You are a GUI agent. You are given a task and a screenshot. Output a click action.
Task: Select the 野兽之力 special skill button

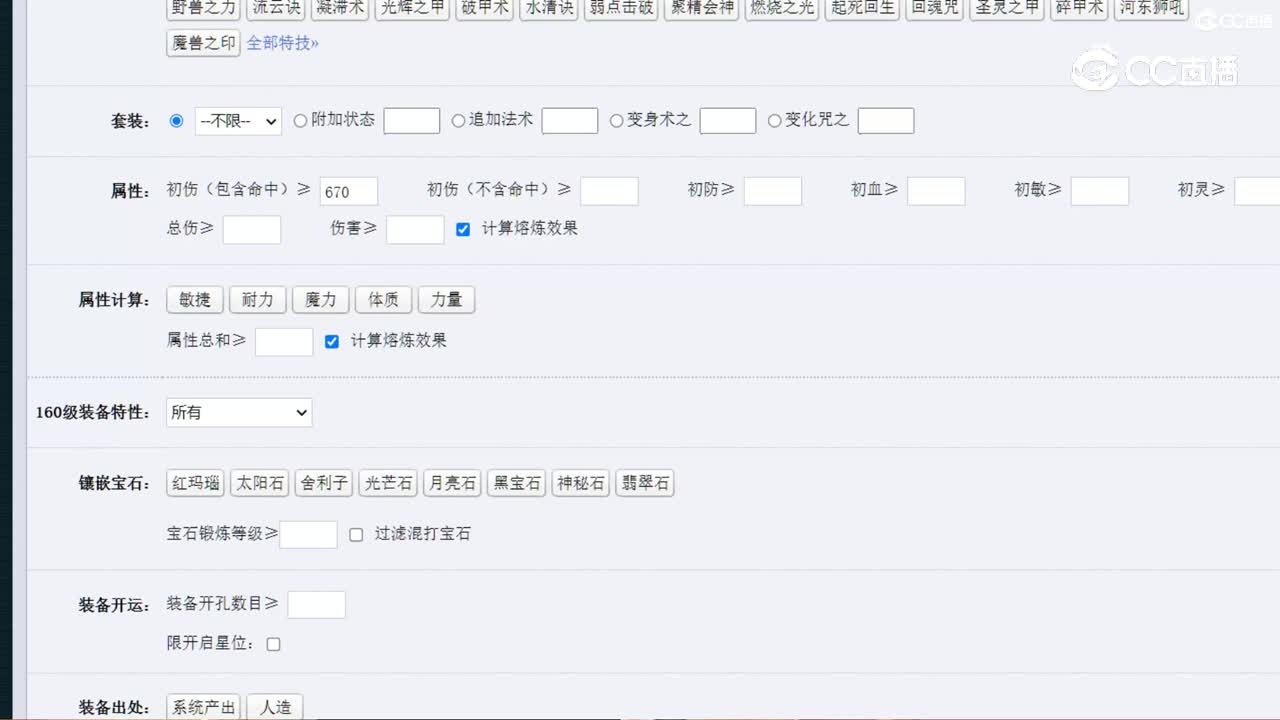203,9
